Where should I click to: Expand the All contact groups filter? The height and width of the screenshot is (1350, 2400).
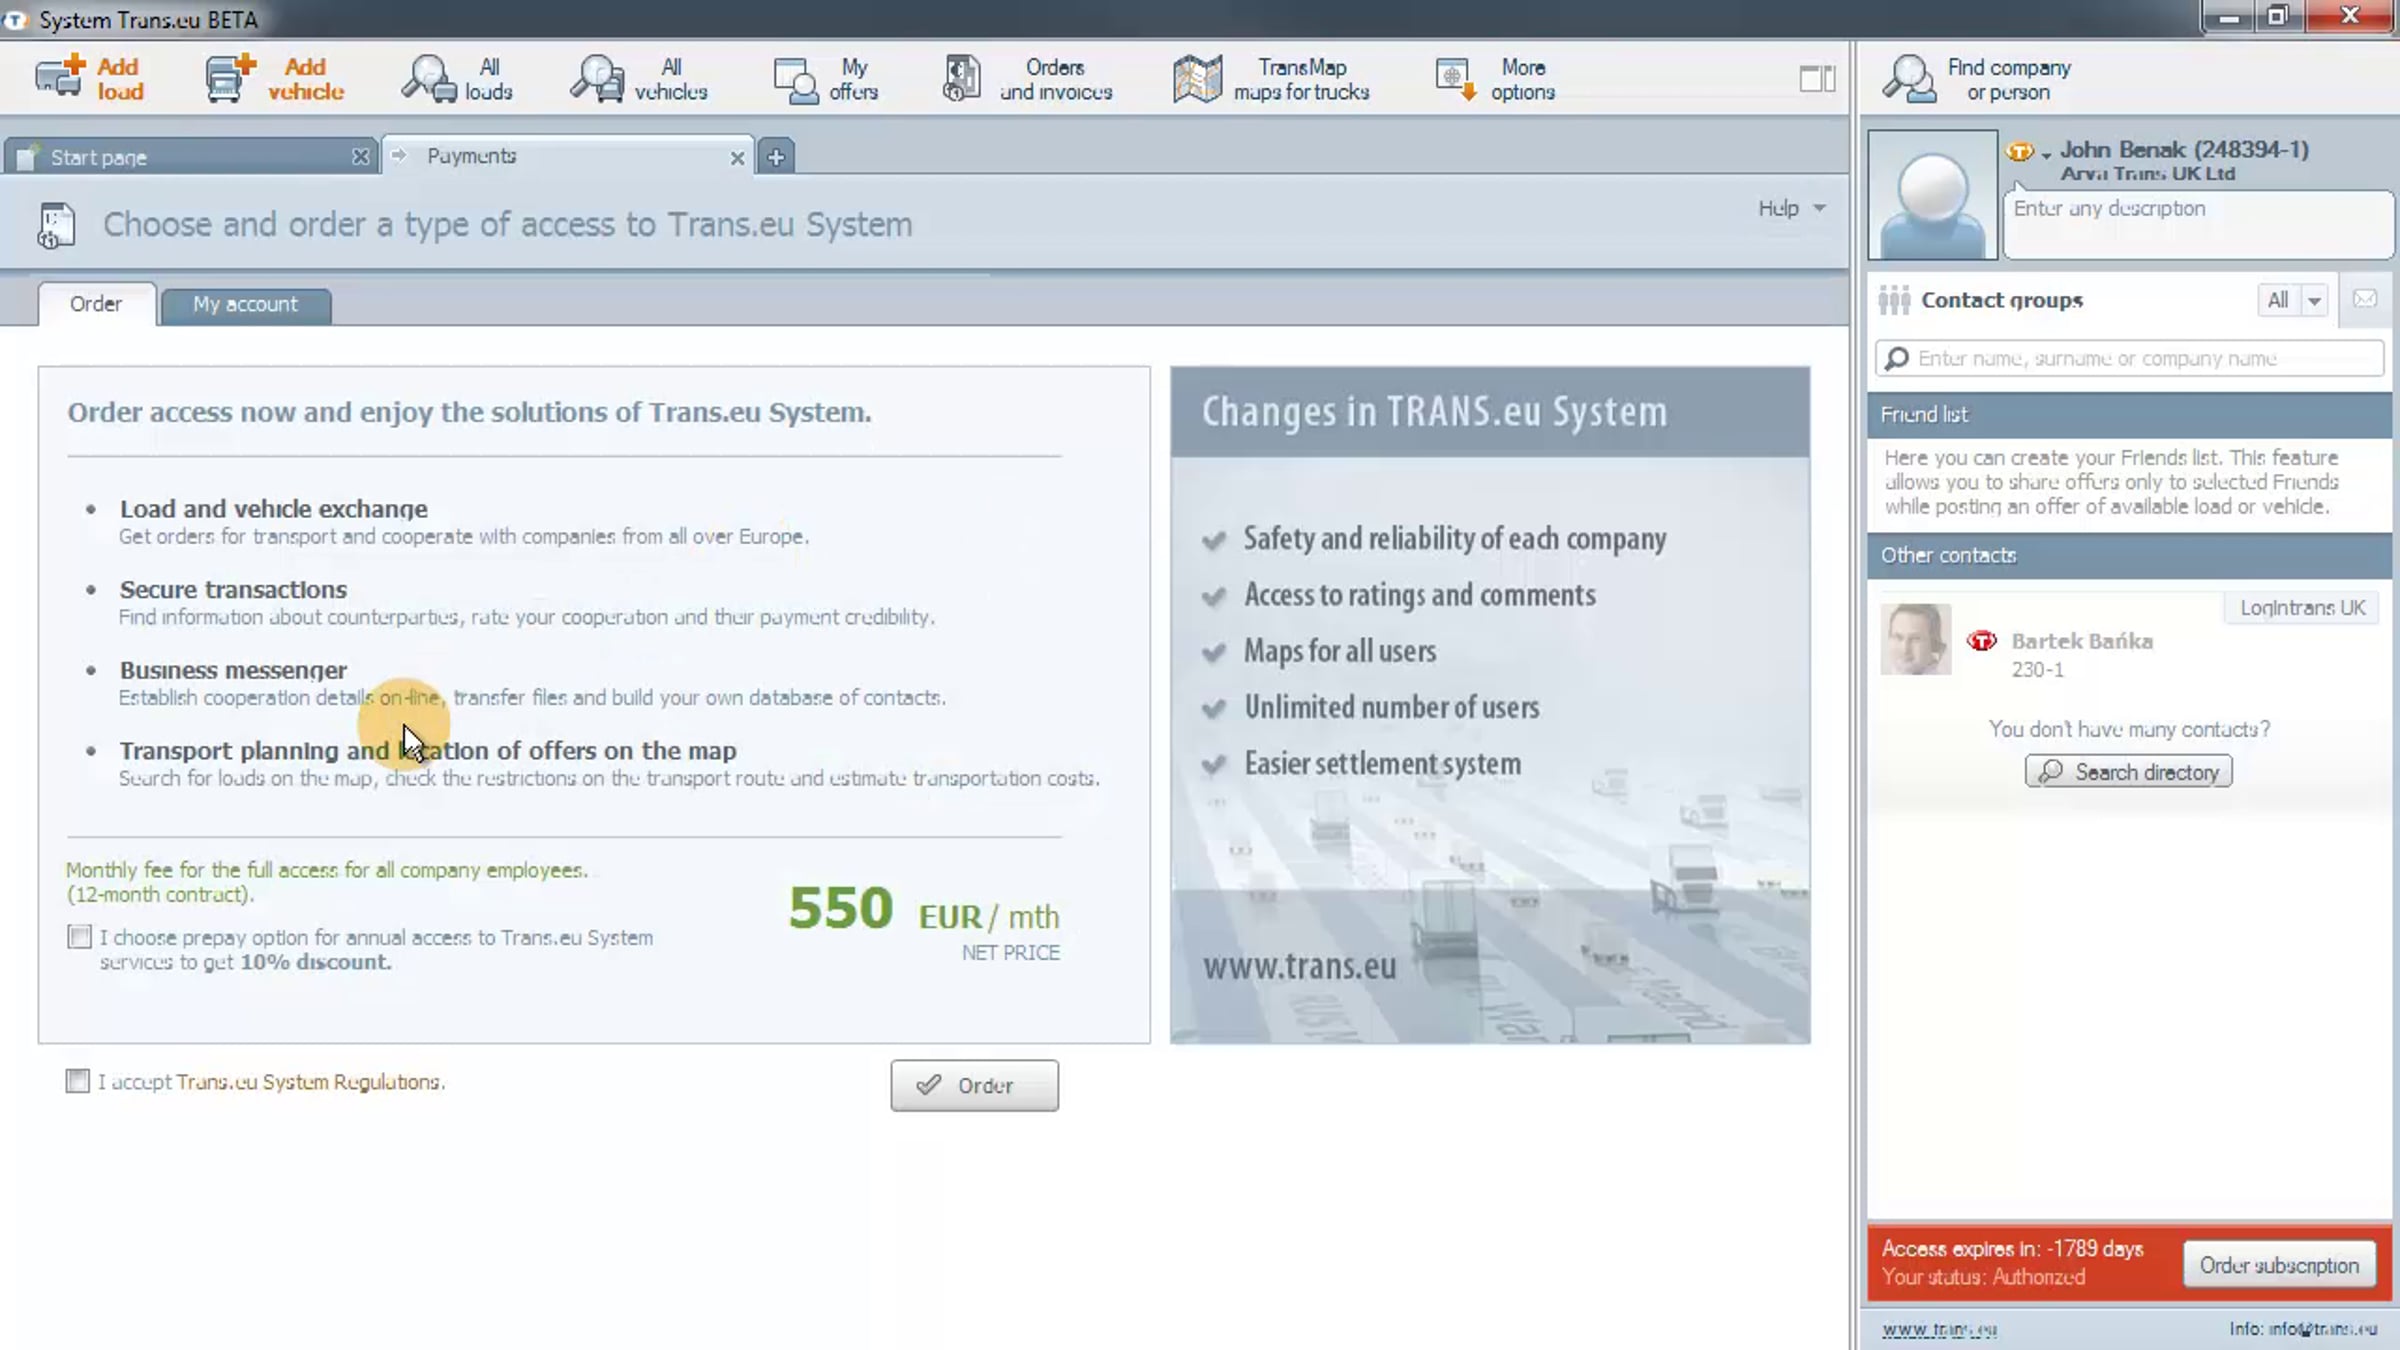click(2313, 300)
